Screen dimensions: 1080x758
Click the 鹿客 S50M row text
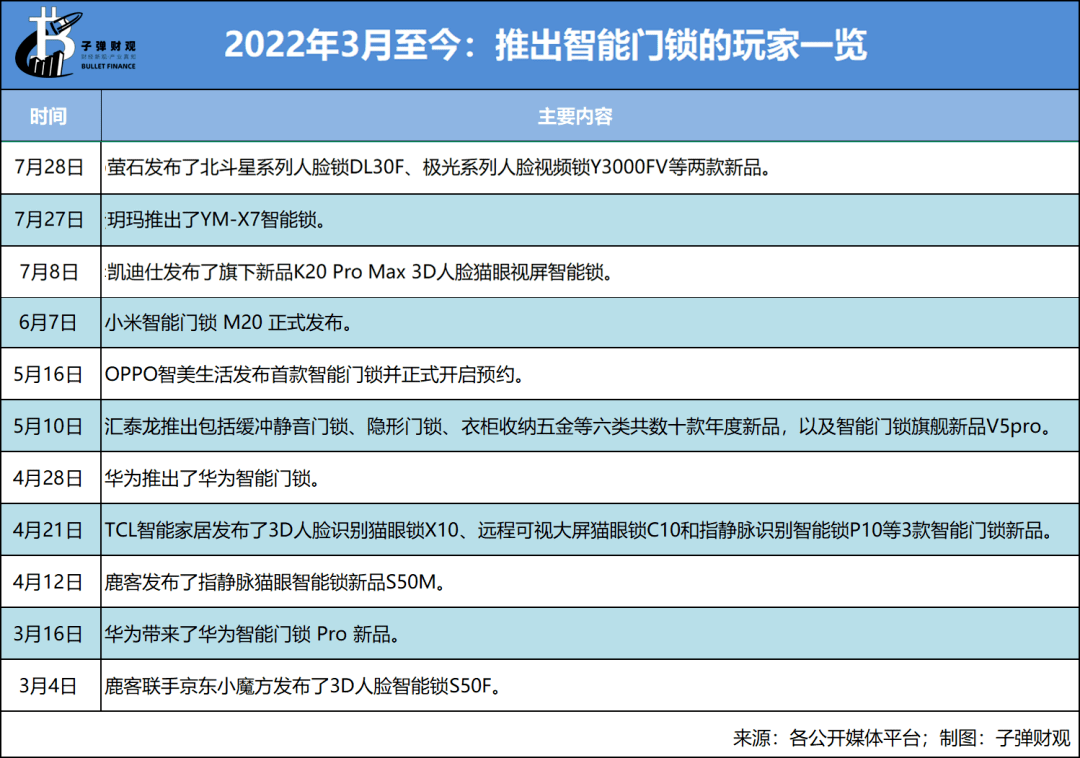pos(274,582)
